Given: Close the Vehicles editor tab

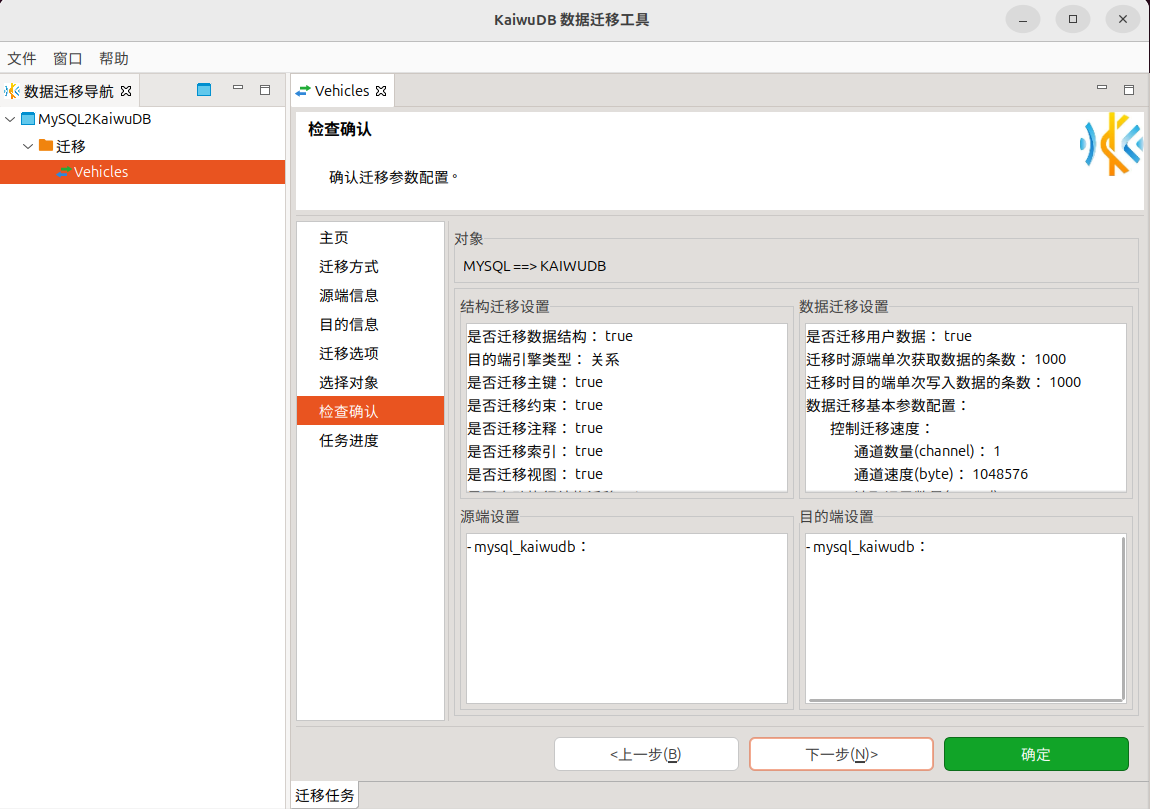Looking at the screenshot, I should tap(381, 91).
